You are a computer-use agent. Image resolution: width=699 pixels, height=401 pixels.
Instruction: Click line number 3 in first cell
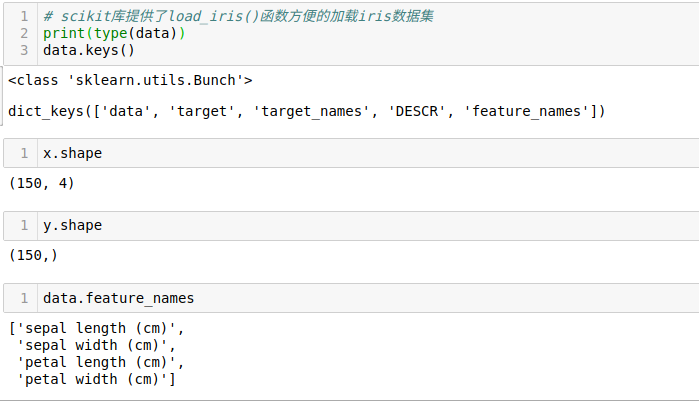[24, 50]
